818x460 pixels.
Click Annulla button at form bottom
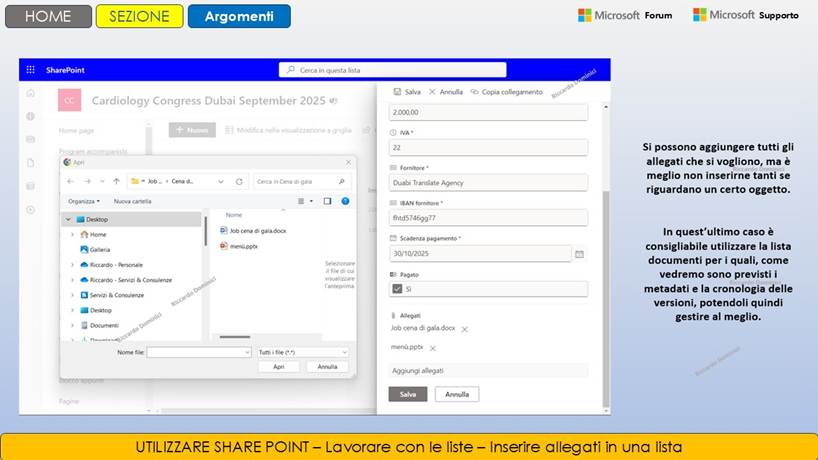click(457, 394)
